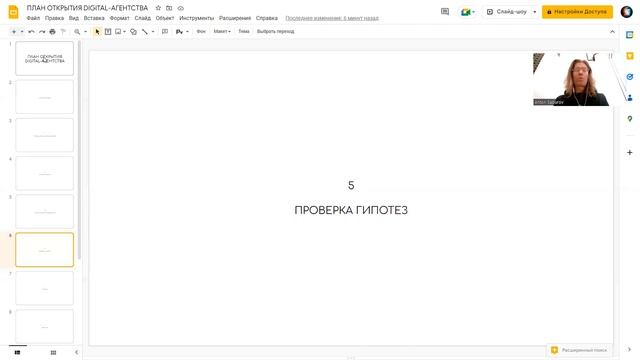Open Tasks in side panel
The image size is (640, 360).
tap(630, 77)
